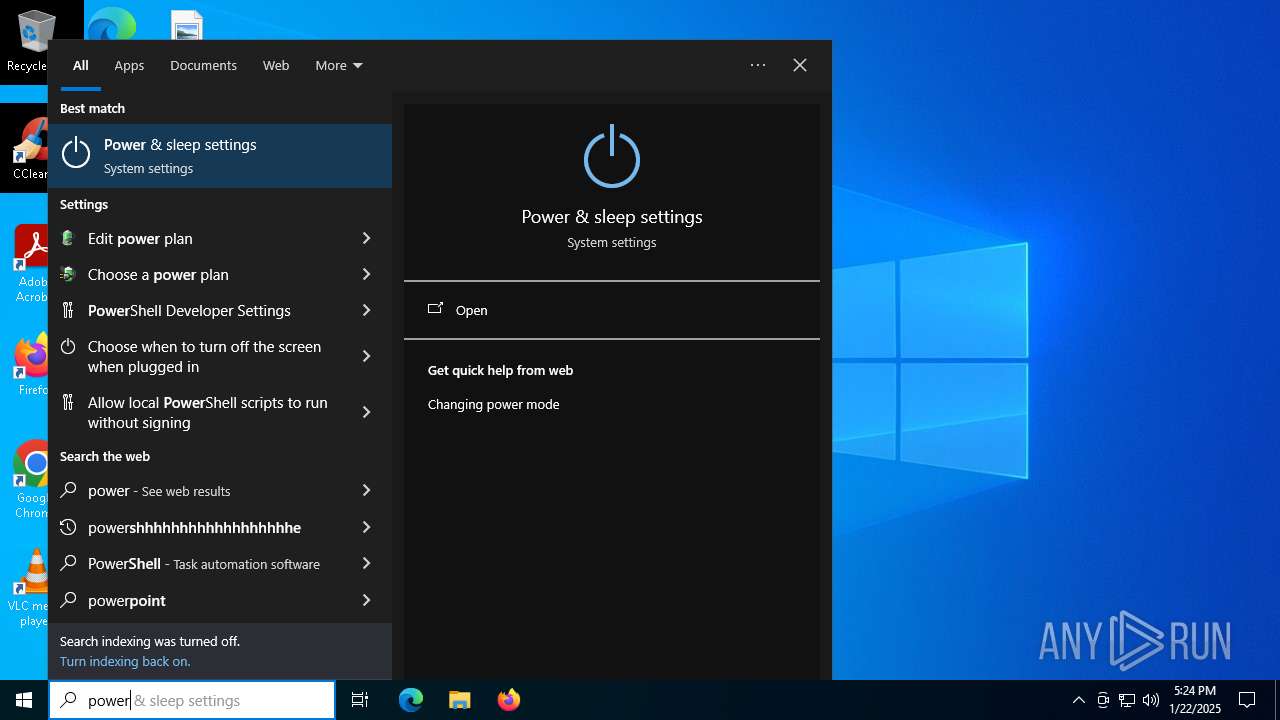1280x720 pixels.
Task: Click the PowerShell Developer Settings icon
Action: pyautogui.click(x=68, y=310)
